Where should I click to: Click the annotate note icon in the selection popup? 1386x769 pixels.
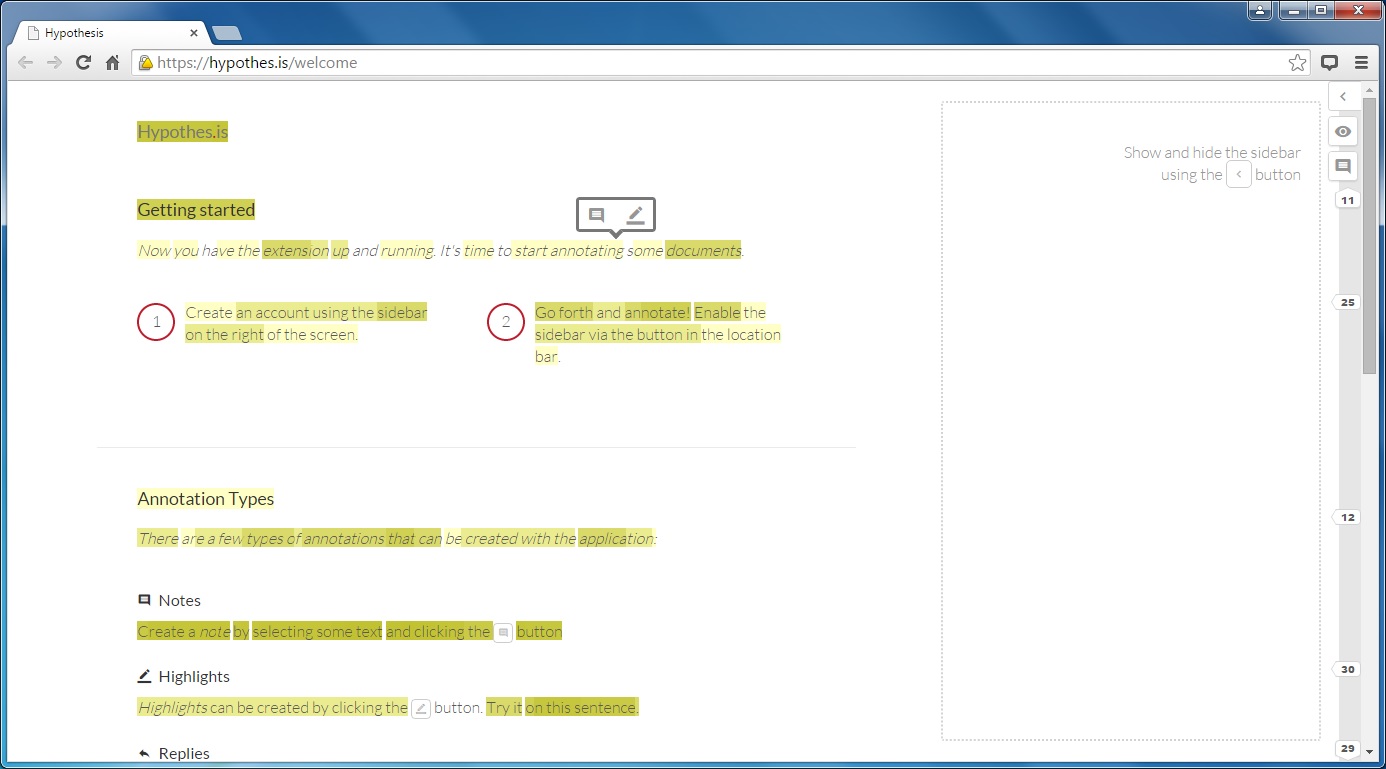[x=597, y=215]
